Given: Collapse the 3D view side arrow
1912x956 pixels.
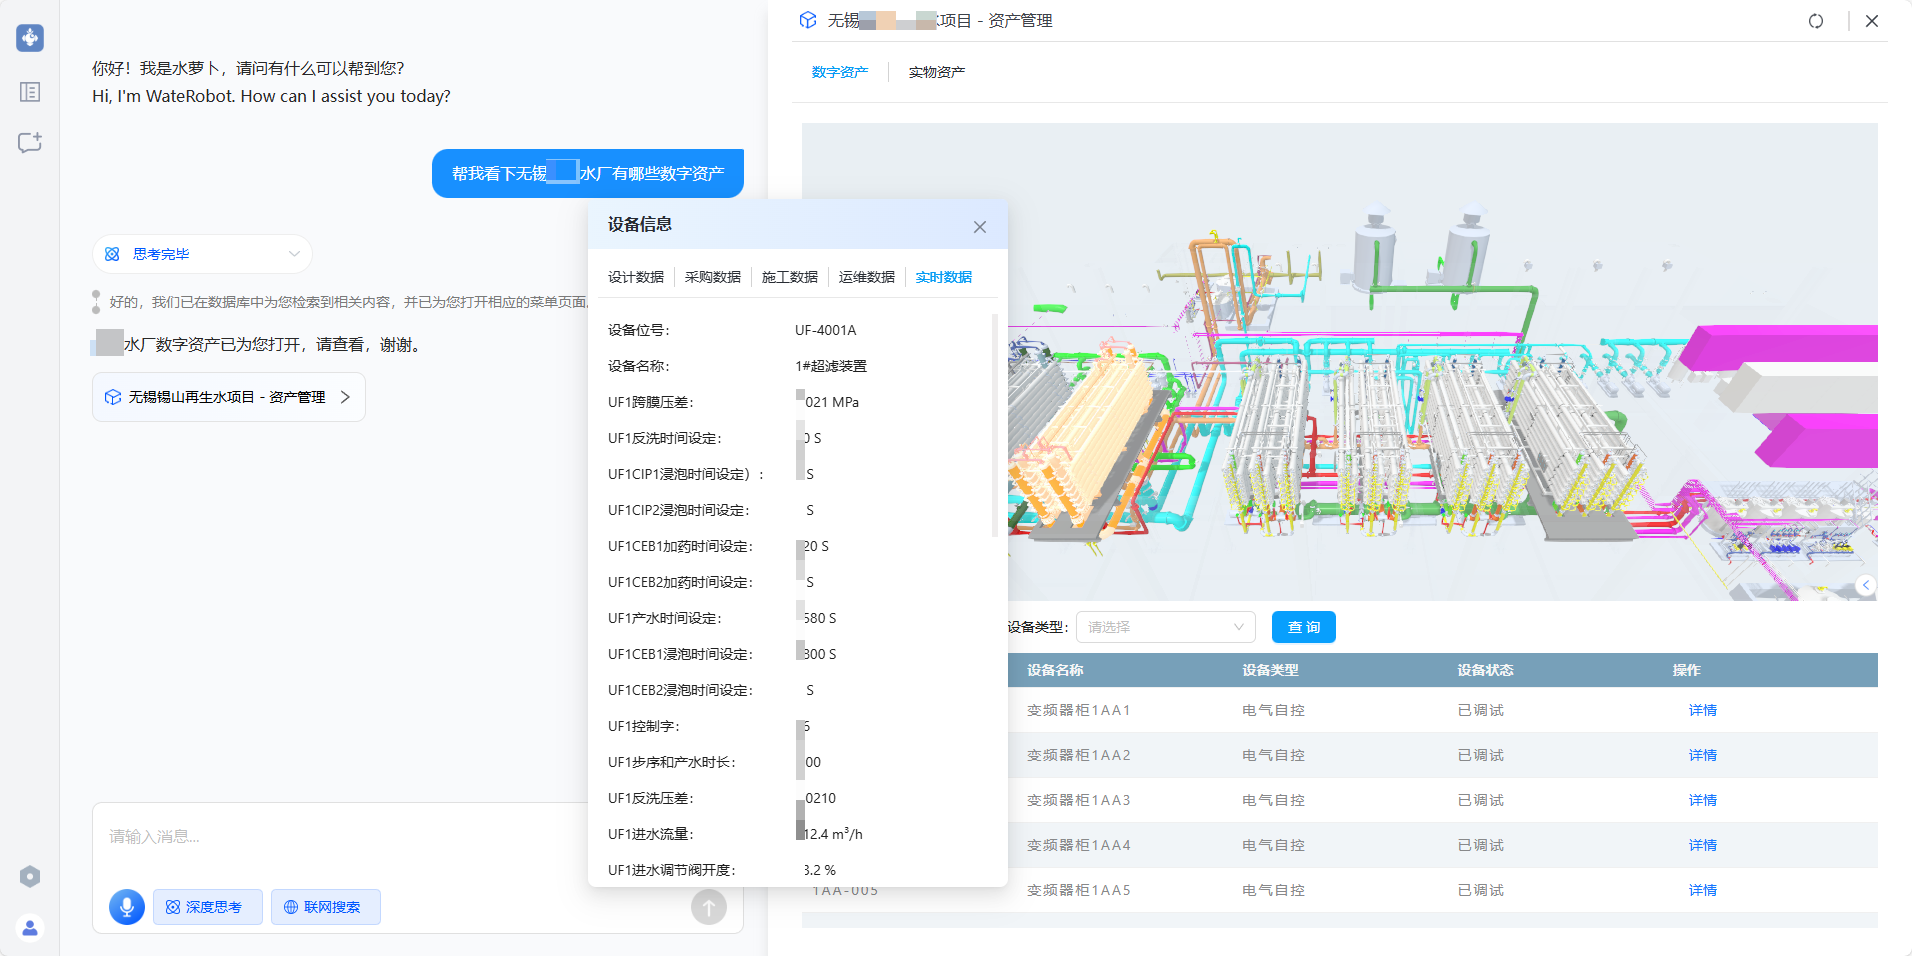Looking at the screenshot, I should (x=1865, y=586).
